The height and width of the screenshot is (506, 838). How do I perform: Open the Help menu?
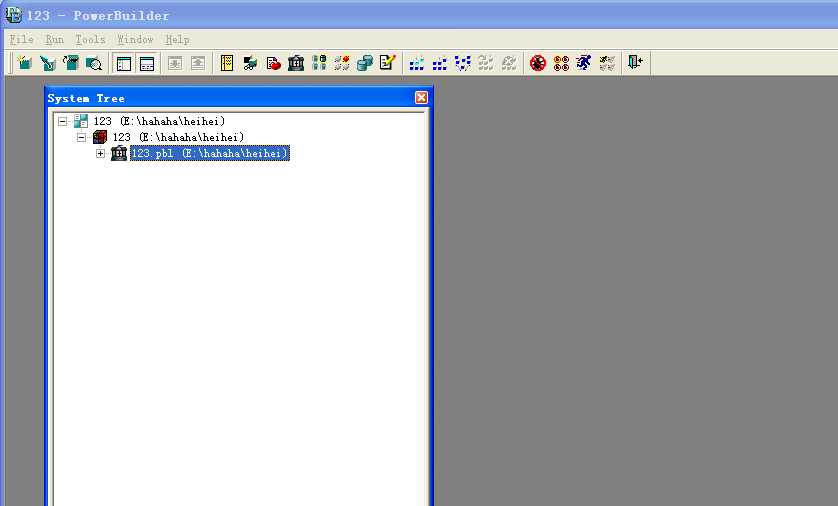tap(177, 40)
